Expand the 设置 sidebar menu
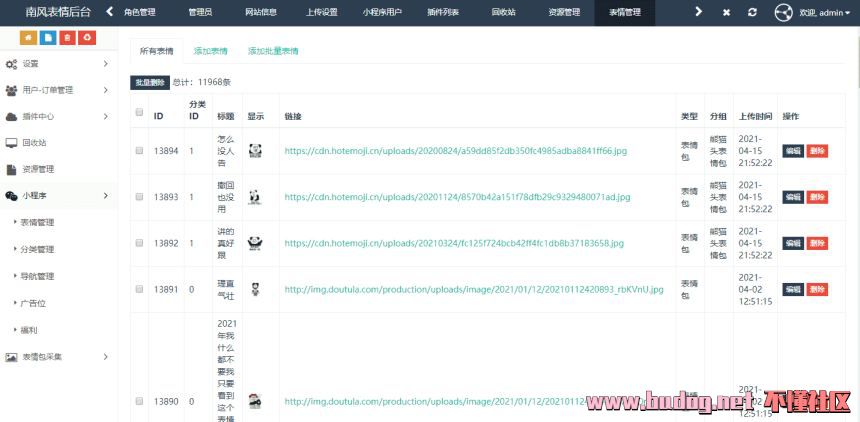 tap(58, 64)
